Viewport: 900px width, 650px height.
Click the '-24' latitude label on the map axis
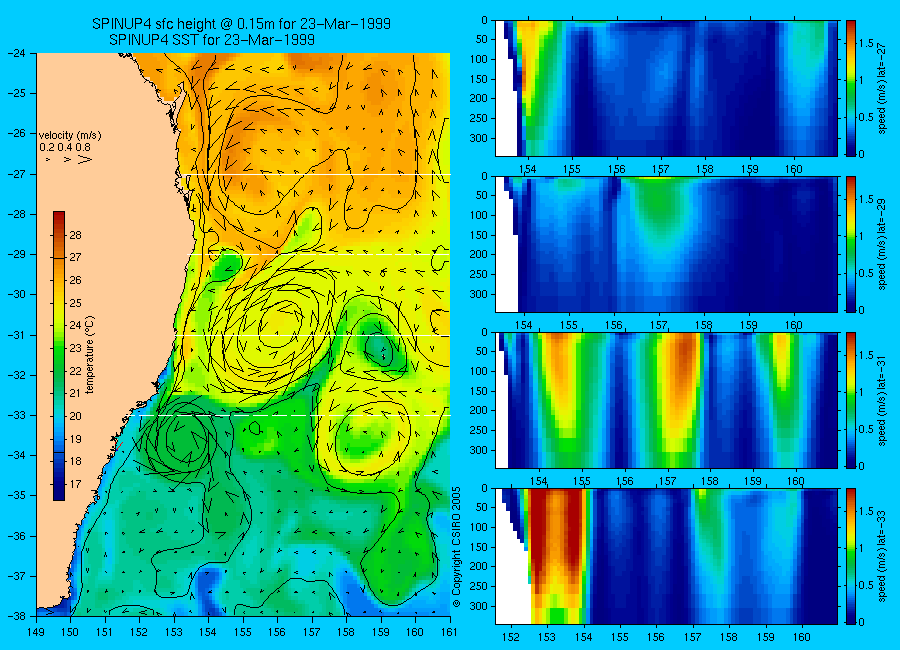tap(16, 53)
